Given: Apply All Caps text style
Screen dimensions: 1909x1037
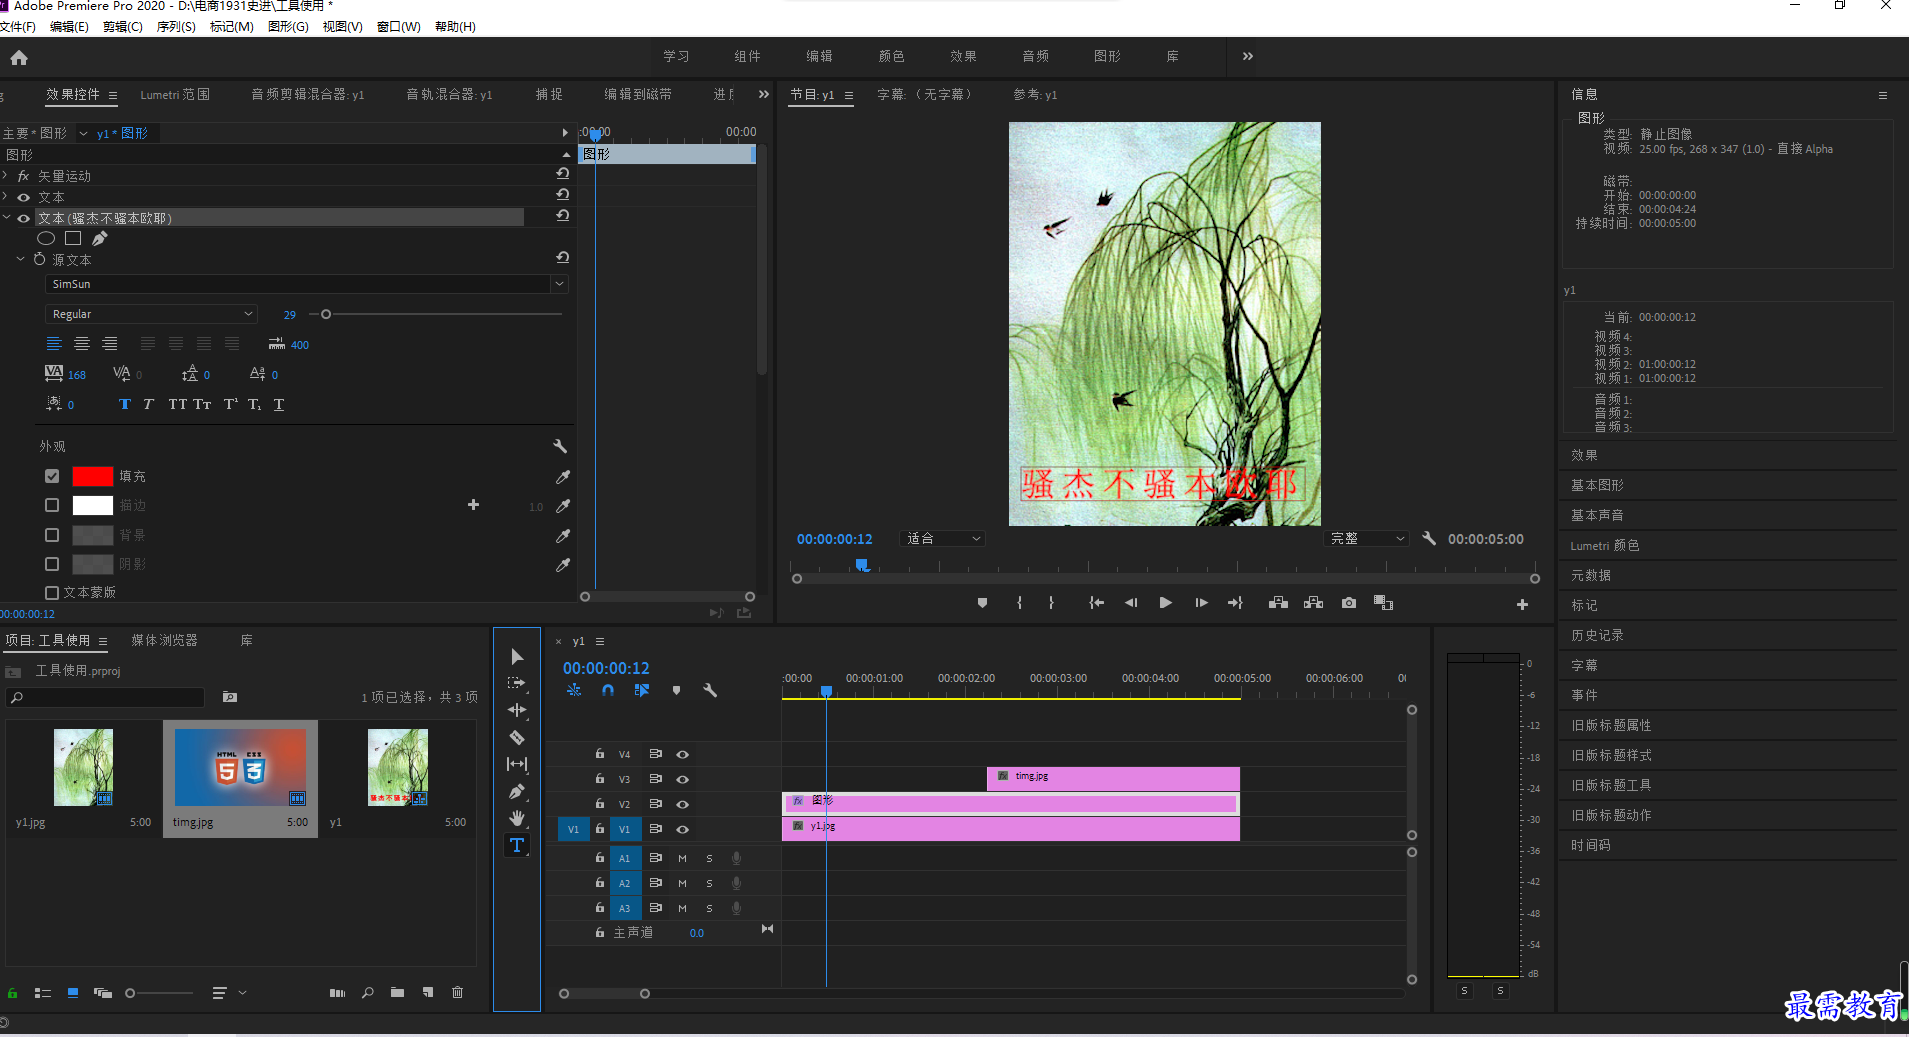Looking at the screenshot, I should point(178,404).
